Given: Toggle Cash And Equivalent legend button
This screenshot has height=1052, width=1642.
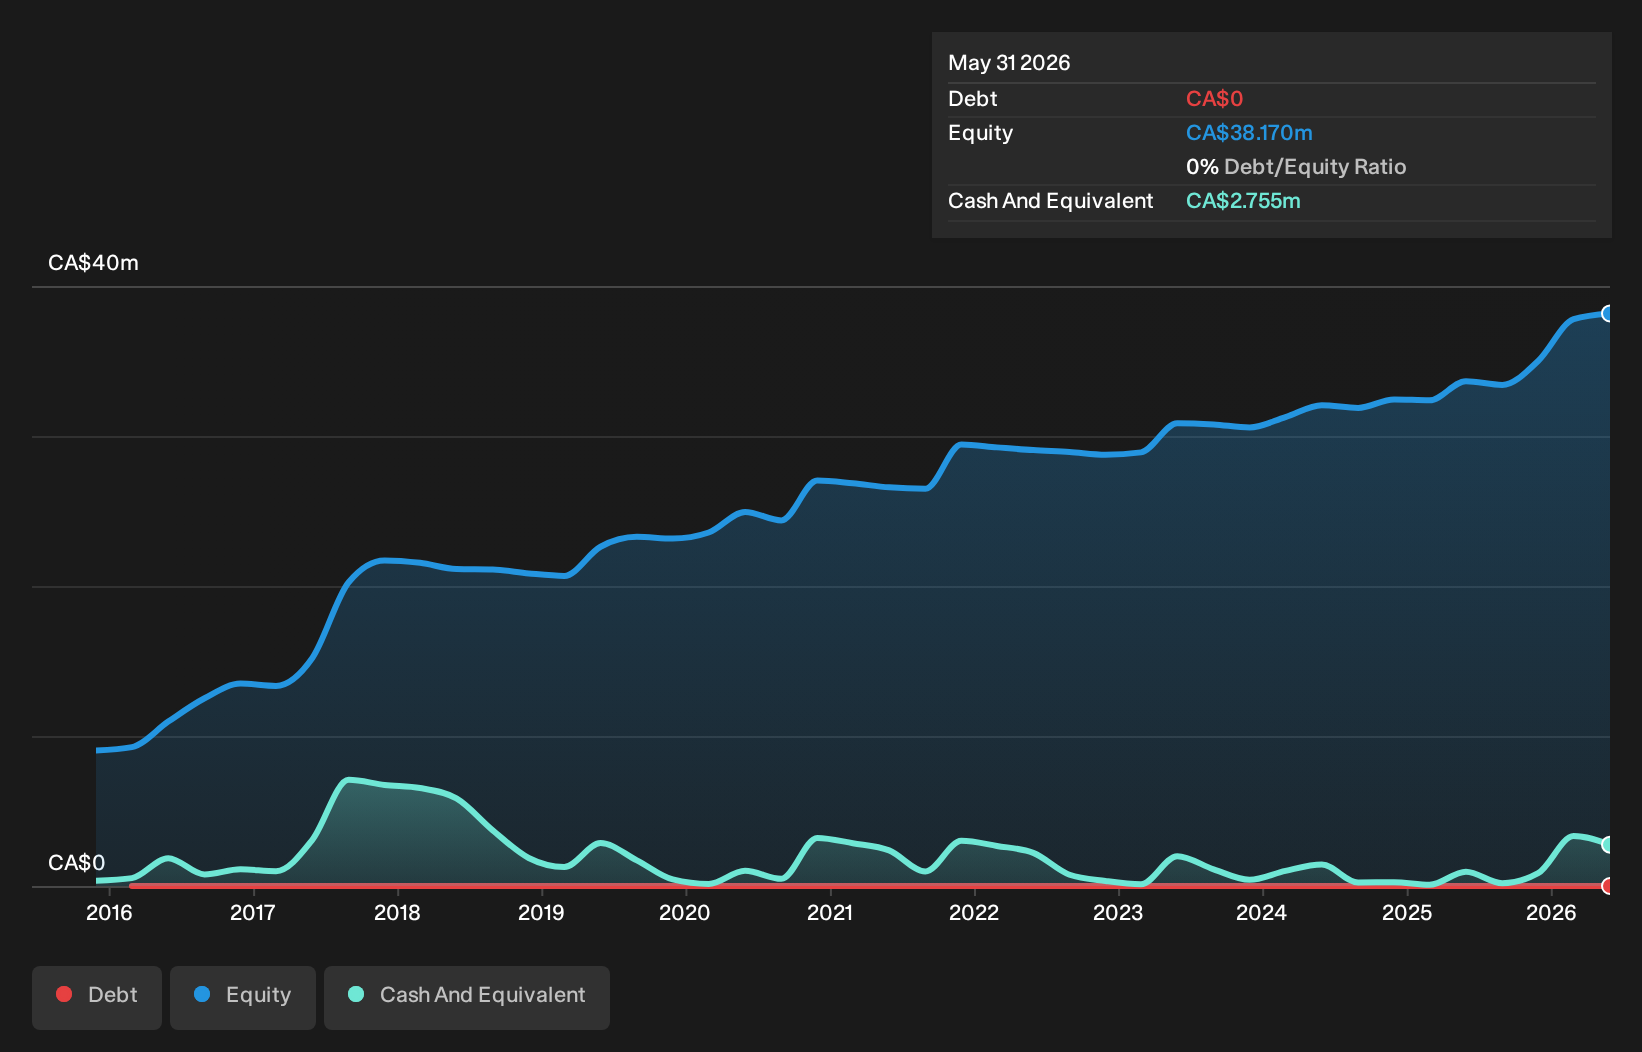Looking at the screenshot, I should click(467, 997).
